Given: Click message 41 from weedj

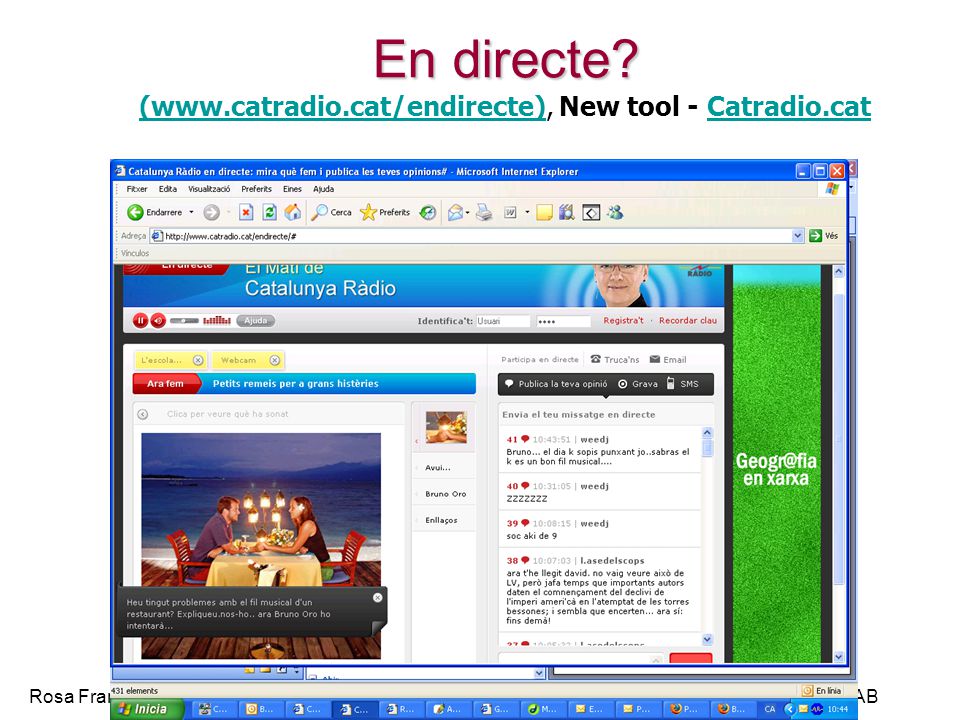Looking at the screenshot, I should click(x=599, y=450).
